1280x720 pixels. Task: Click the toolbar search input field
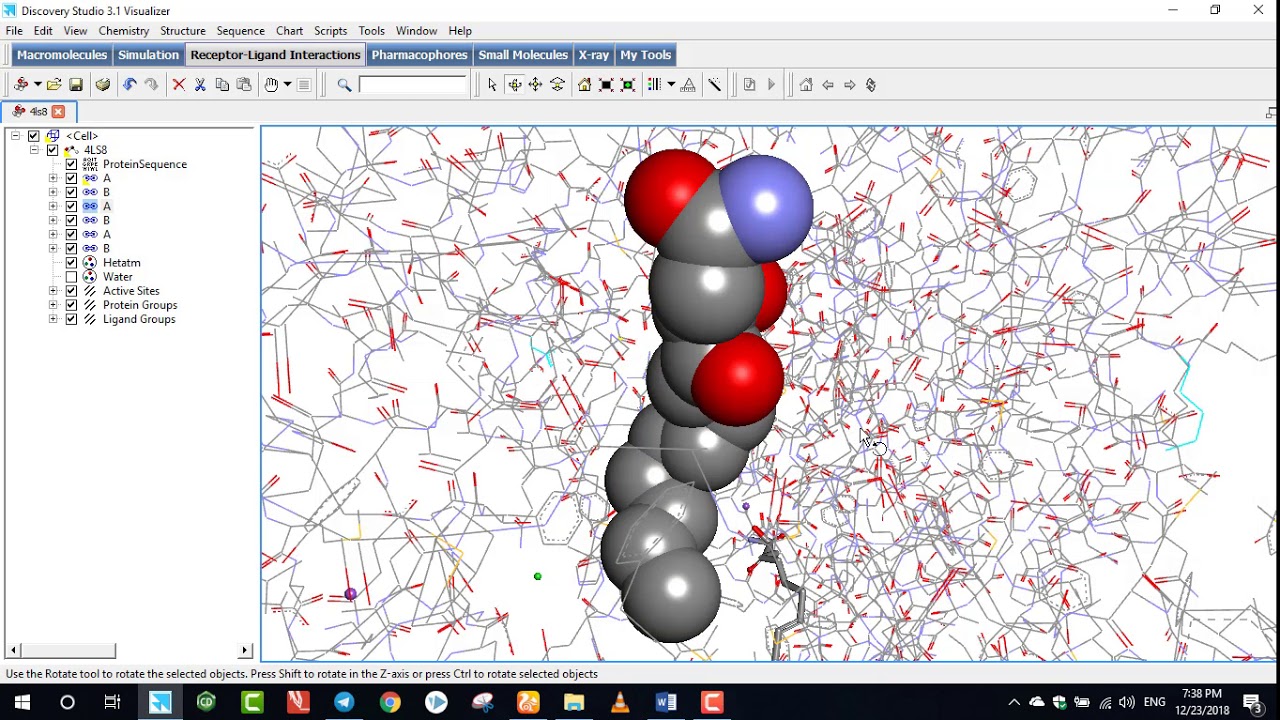[413, 85]
